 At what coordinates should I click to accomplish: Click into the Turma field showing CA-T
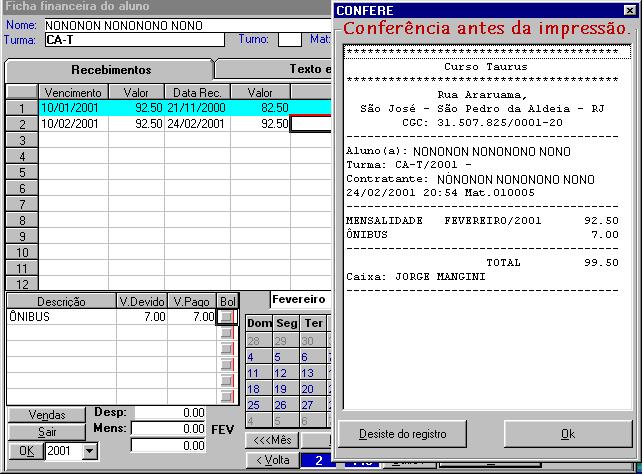coord(135,40)
